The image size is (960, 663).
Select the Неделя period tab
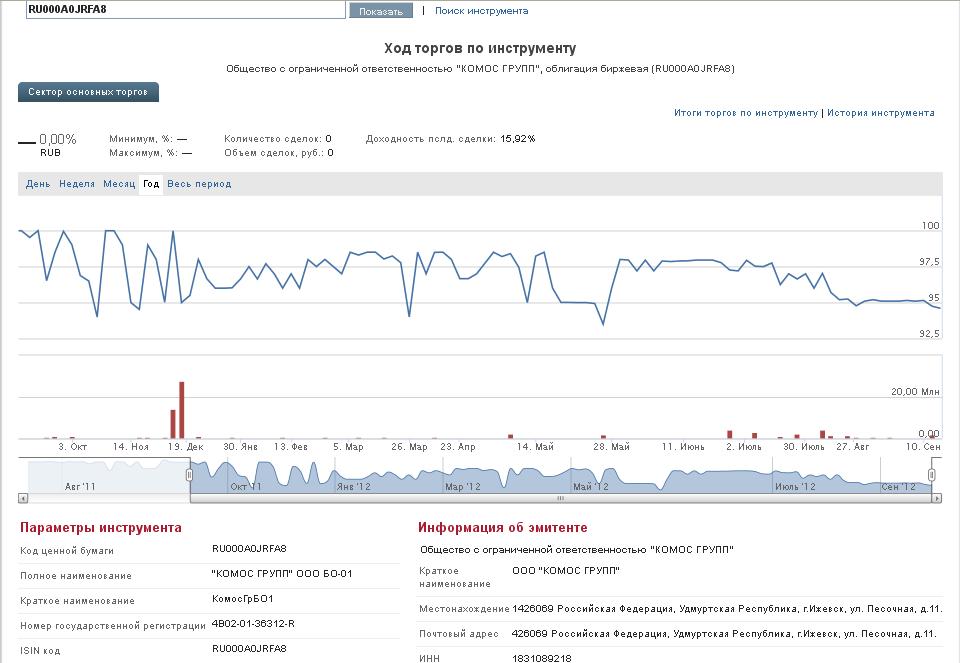(77, 184)
